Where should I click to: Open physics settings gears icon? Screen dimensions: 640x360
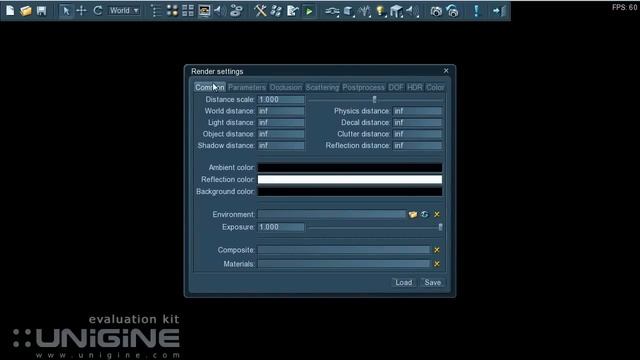coord(236,11)
